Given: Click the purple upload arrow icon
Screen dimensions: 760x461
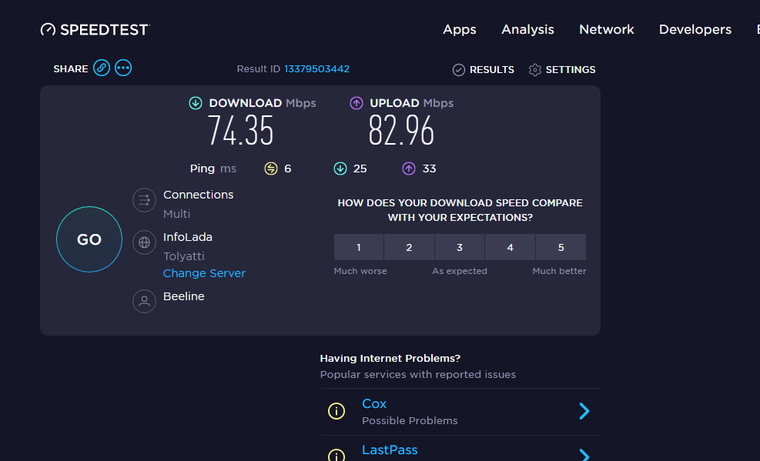Looking at the screenshot, I should pos(356,103).
